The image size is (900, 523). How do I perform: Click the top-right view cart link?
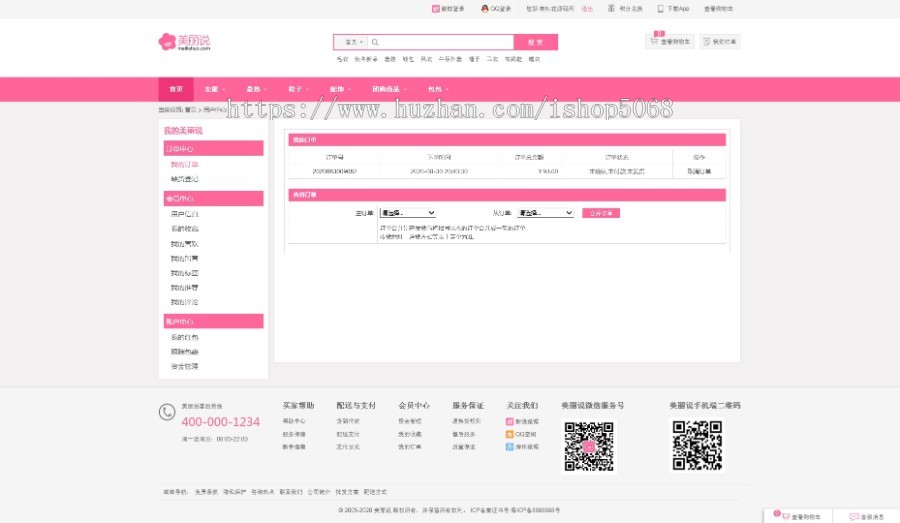(x=718, y=9)
